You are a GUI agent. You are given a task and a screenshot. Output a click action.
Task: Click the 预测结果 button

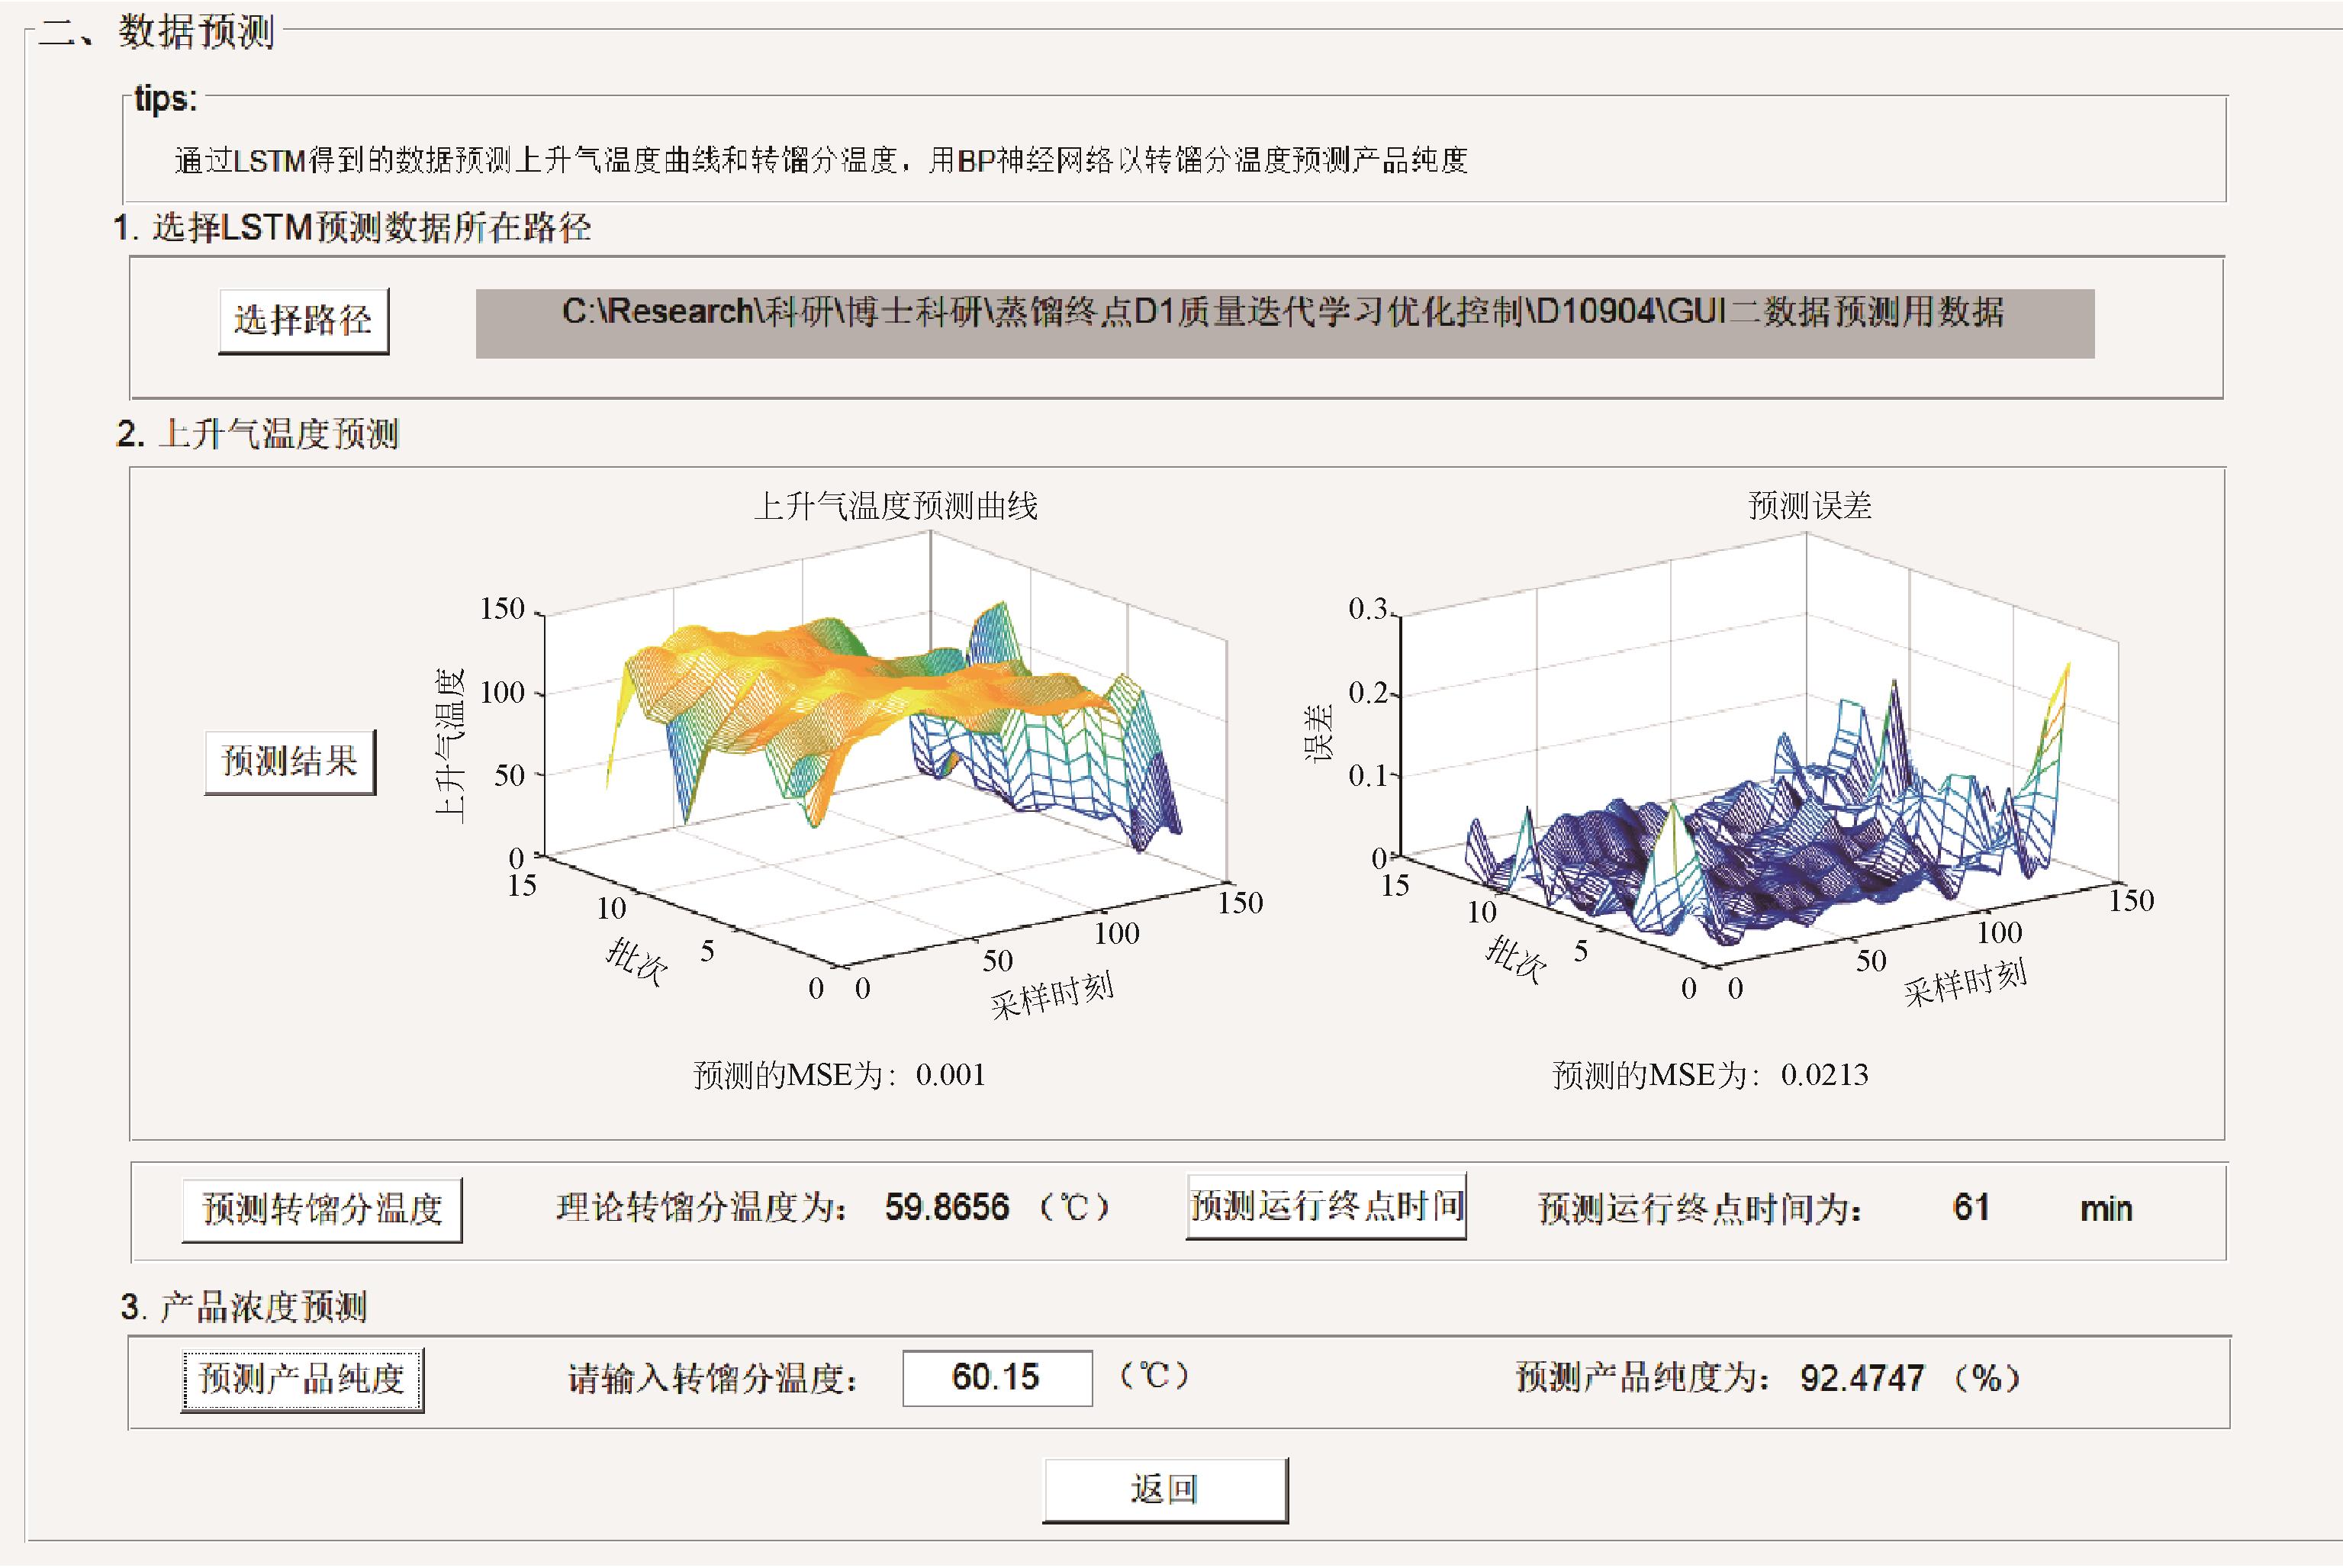click(289, 762)
